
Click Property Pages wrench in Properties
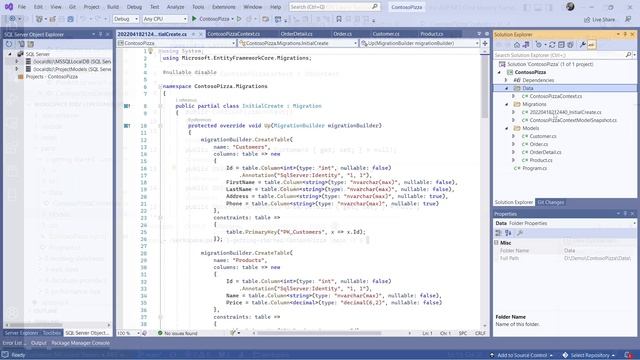click(x=520, y=233)
